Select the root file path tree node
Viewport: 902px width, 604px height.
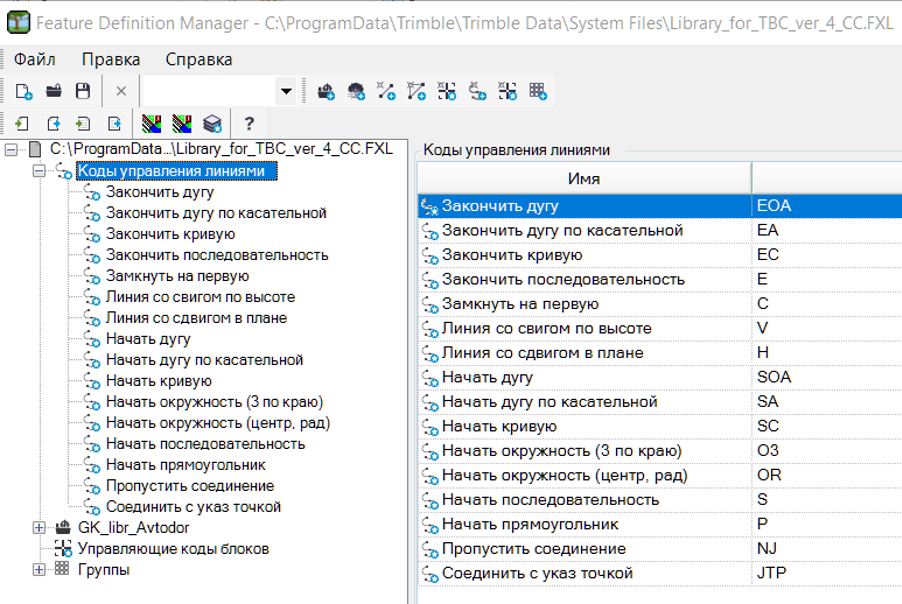coord(221,149)
